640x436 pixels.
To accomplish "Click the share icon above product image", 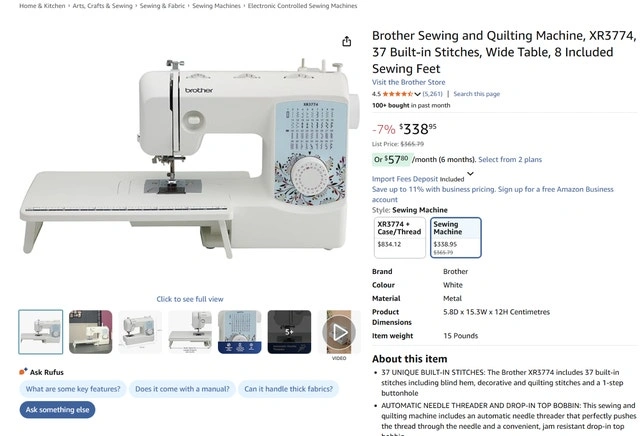I will (346, 41).
